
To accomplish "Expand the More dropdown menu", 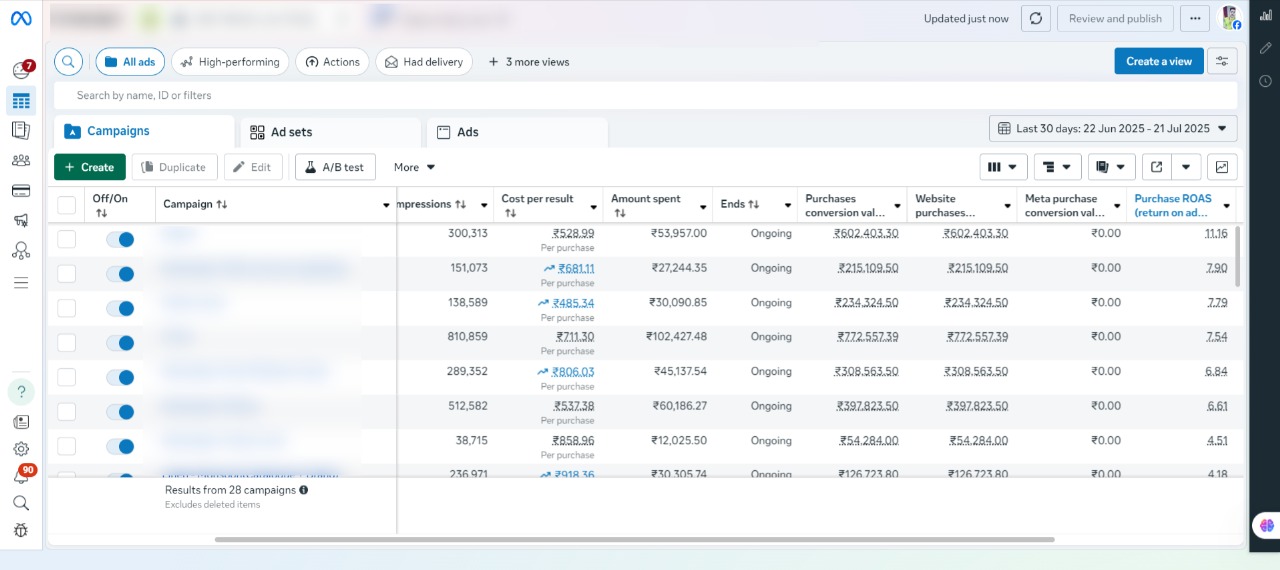I will tap(414, 167).
